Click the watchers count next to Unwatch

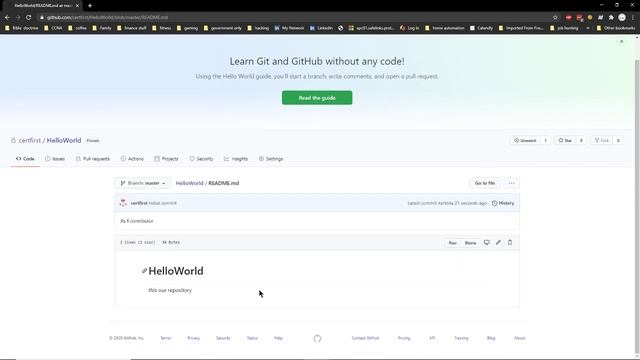click(545, 140)
